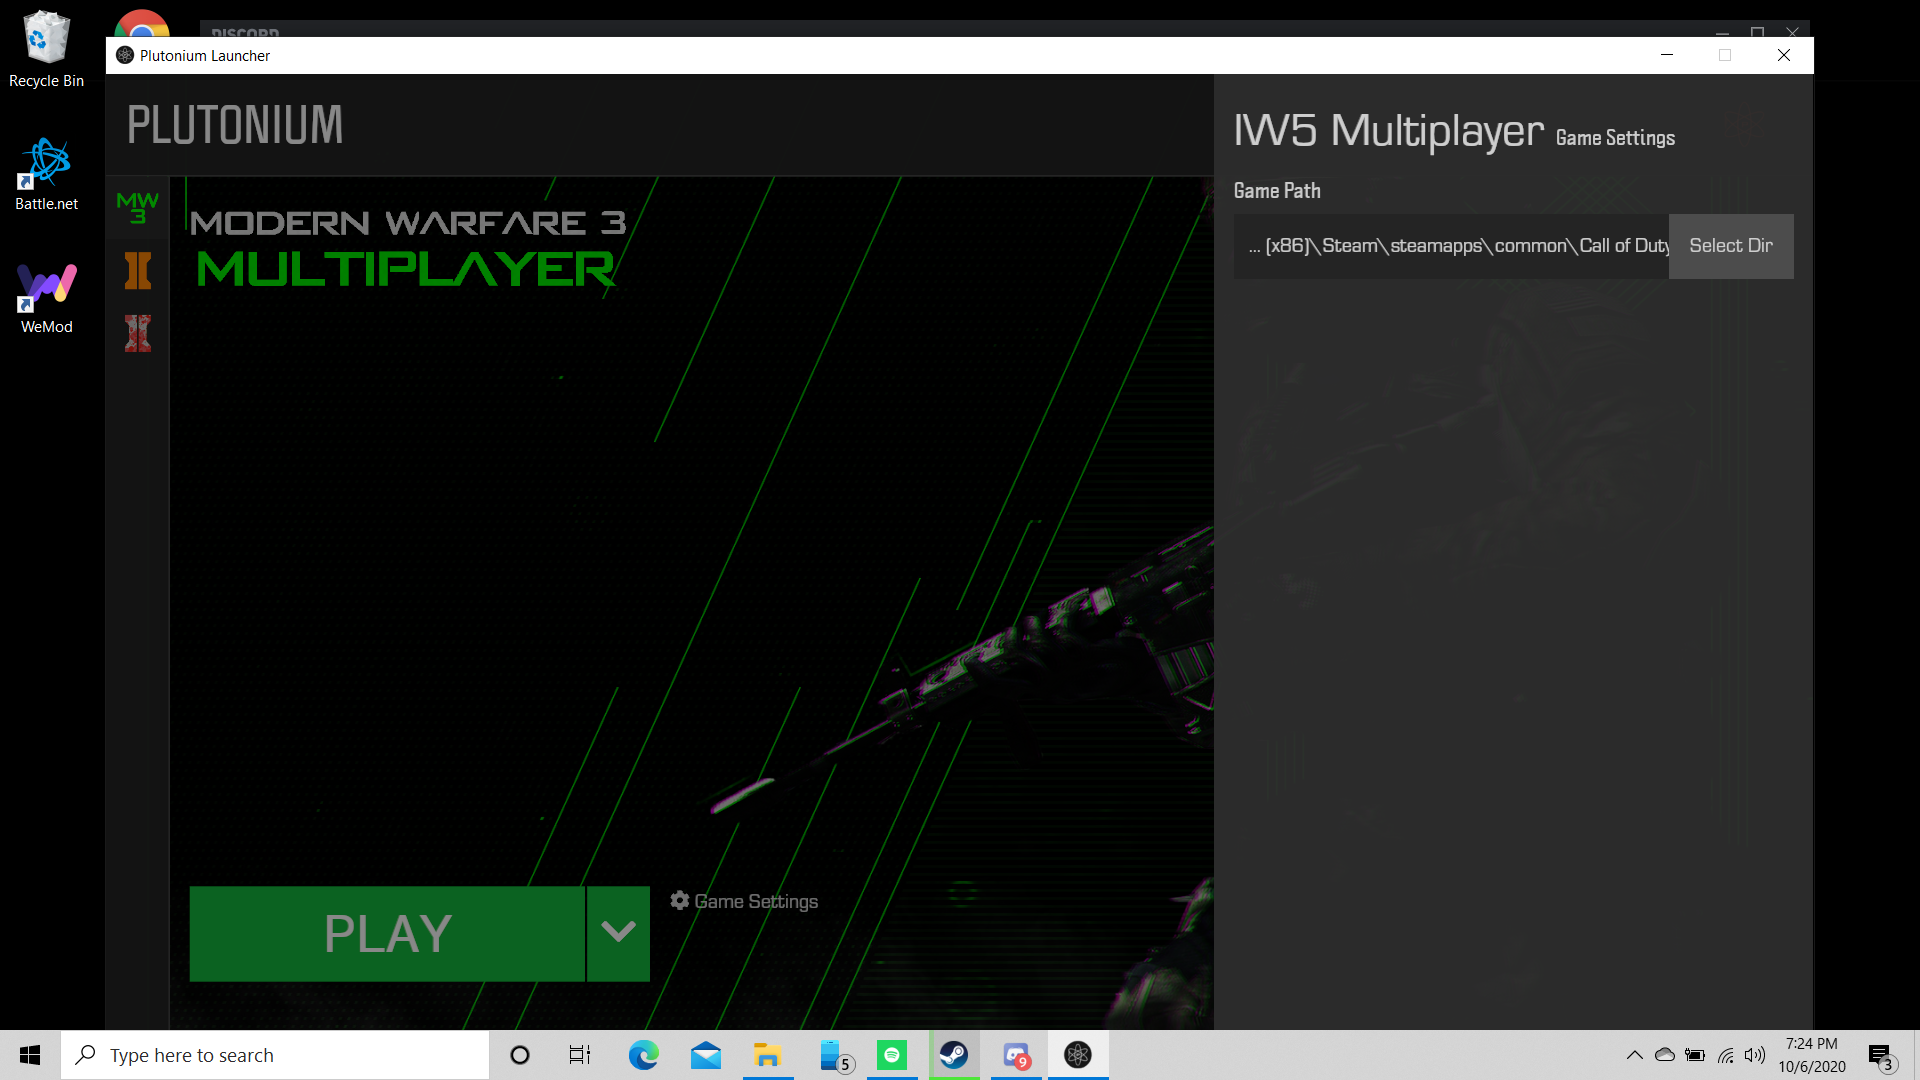Open the Action Center notifications icon

(x=1881, y=1056)
